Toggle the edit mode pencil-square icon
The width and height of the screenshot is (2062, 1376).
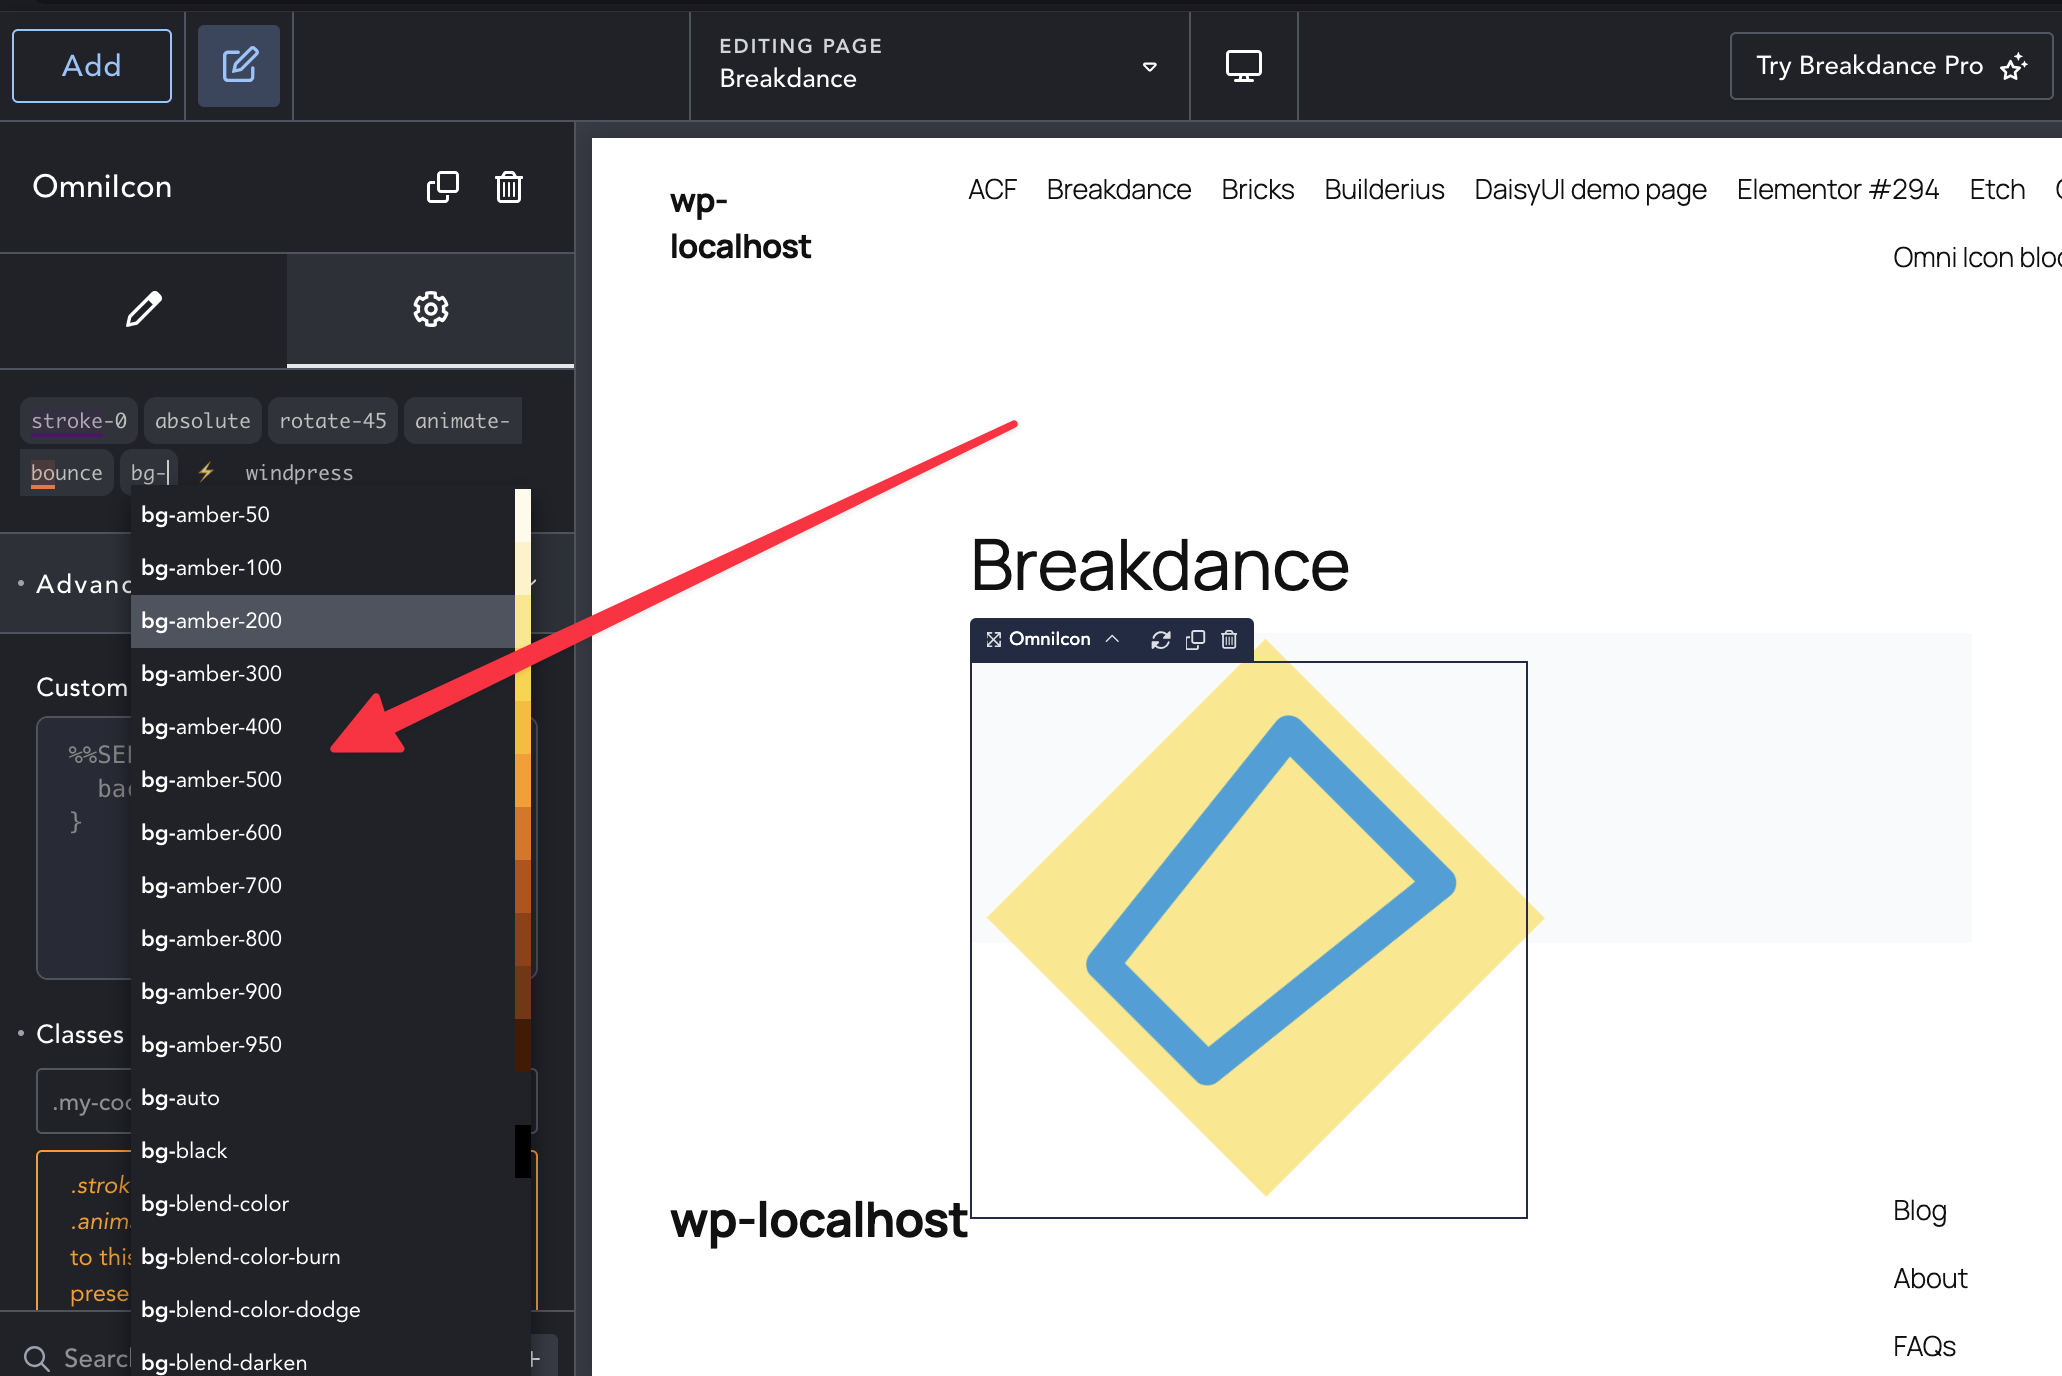239,66
